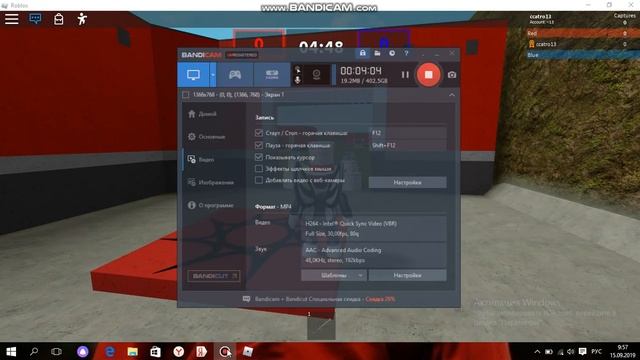Open Yandex Browser from taskbar

[x=178, y=351]
